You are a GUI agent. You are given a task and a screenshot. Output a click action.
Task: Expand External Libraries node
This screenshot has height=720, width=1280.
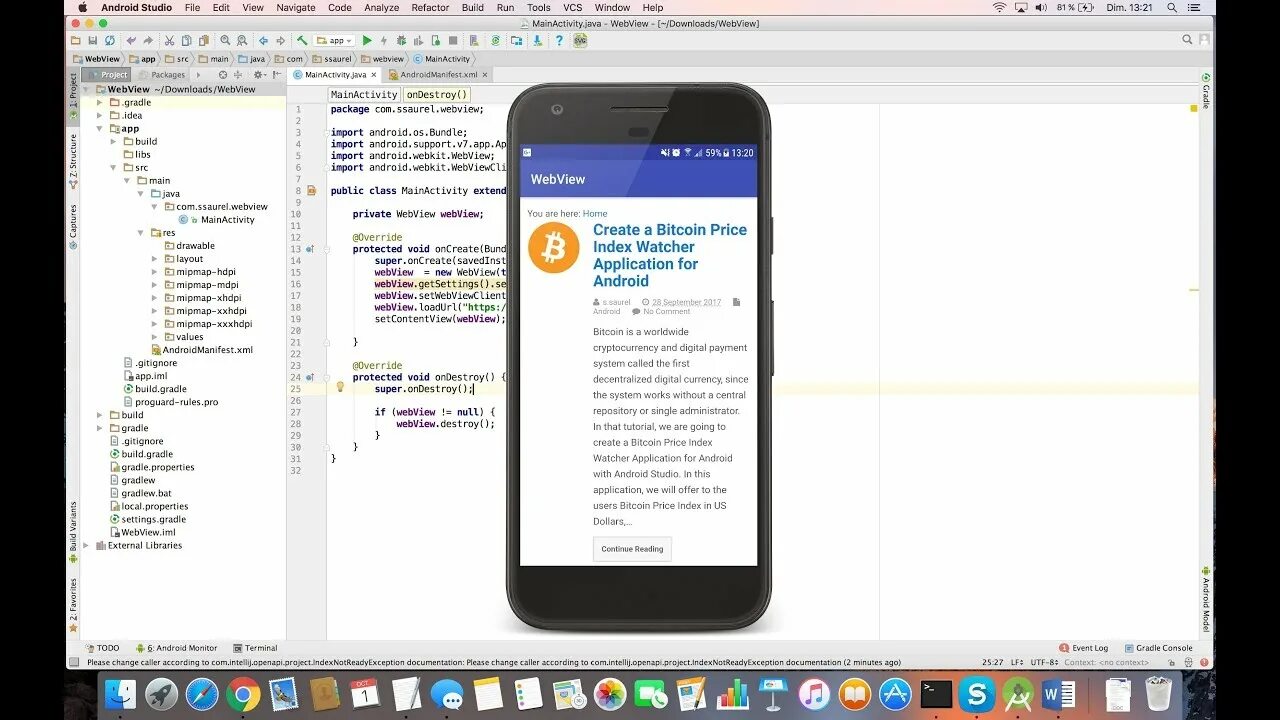87,545
